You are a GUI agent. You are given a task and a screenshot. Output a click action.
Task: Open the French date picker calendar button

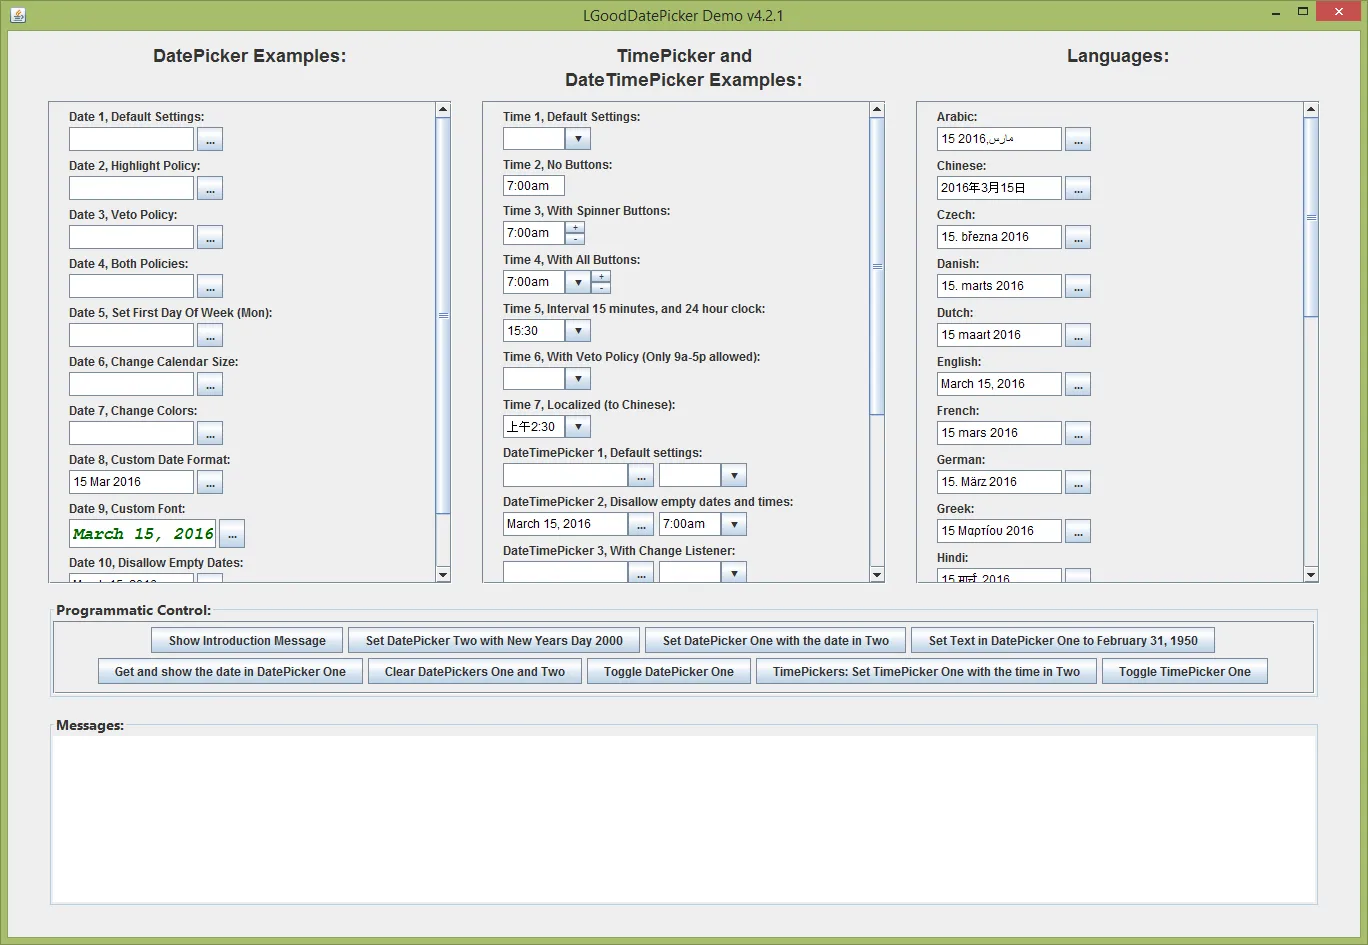pyautogui.click(x=1078, y=433)
